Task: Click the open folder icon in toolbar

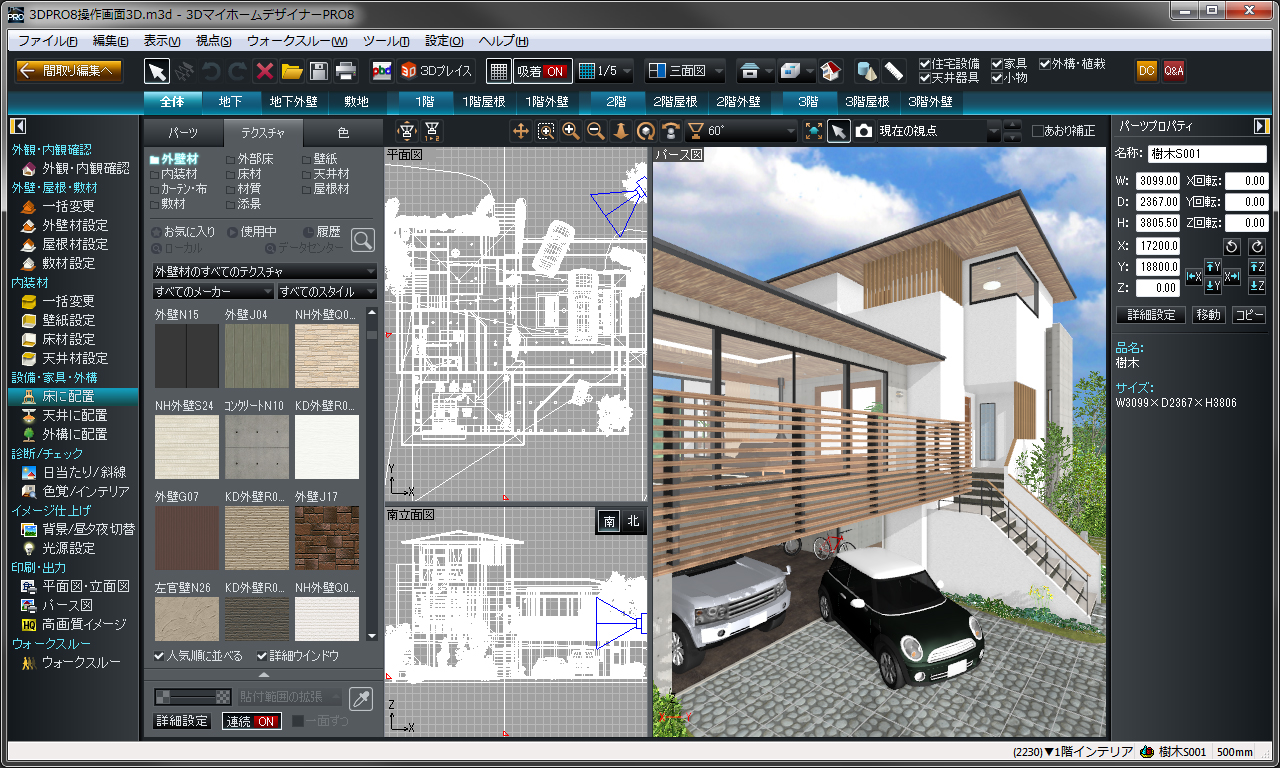Action: tap(292, 71)
